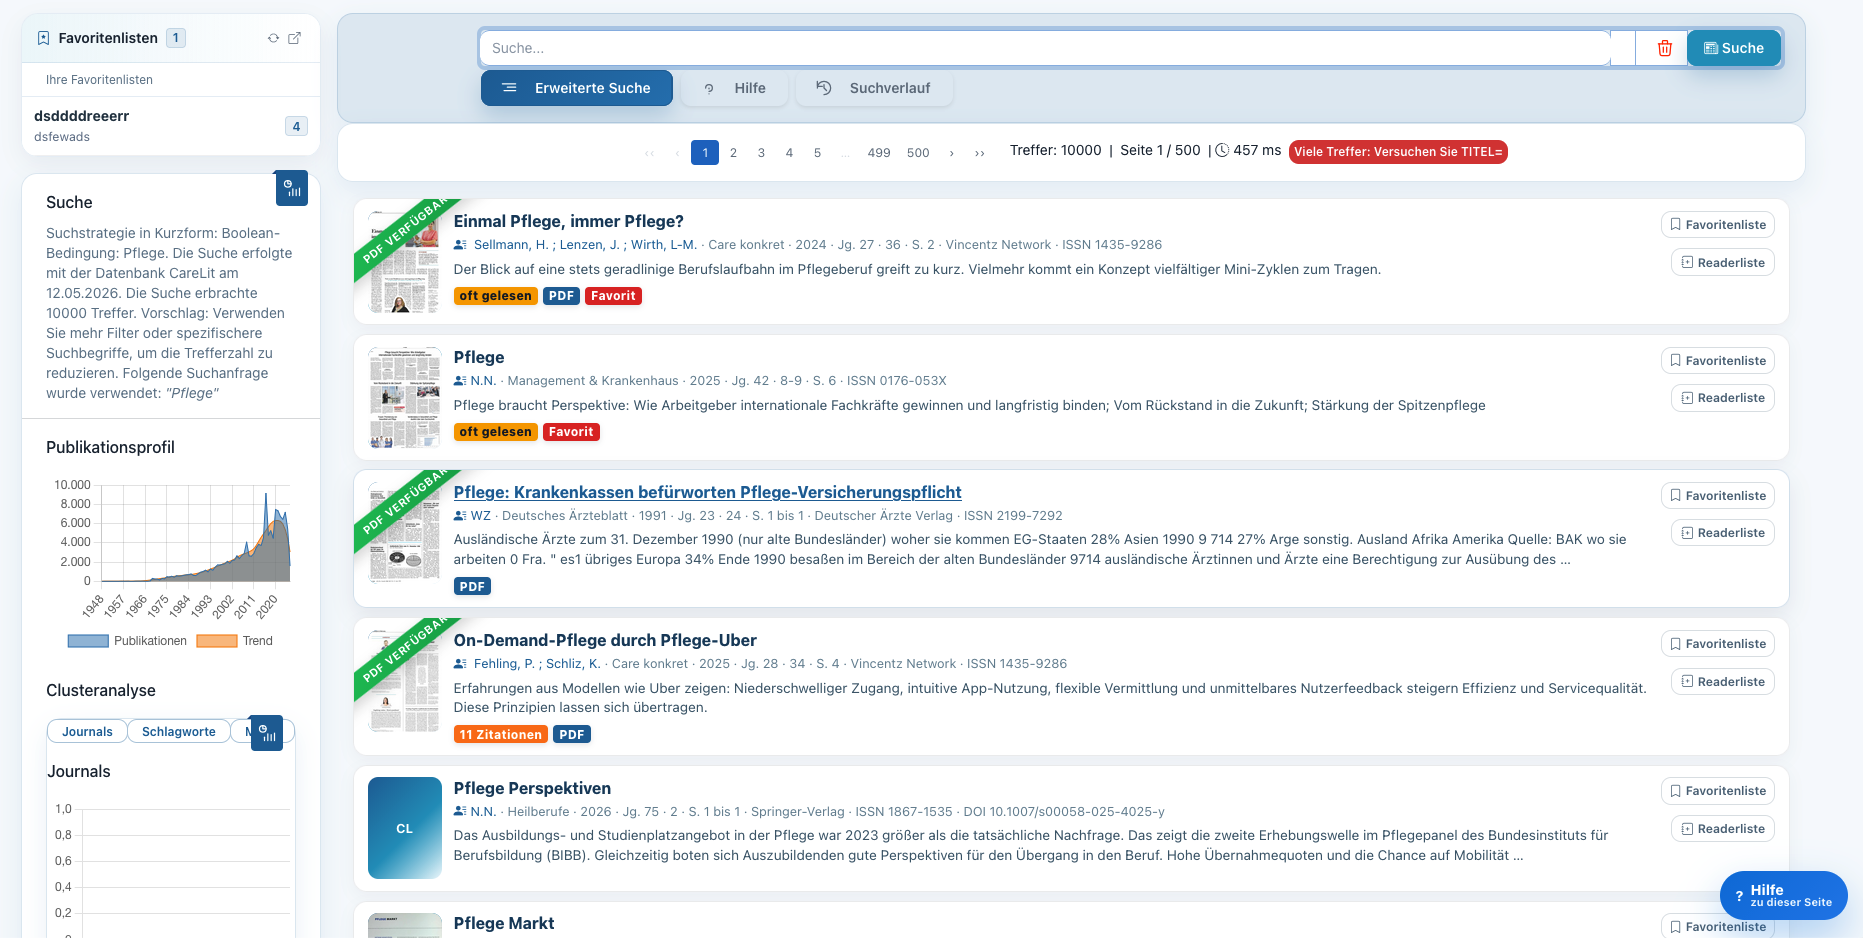This screenshot has height=938, width=1863.
Task: Show the Suchverlauf history
Action: (874, 88)
